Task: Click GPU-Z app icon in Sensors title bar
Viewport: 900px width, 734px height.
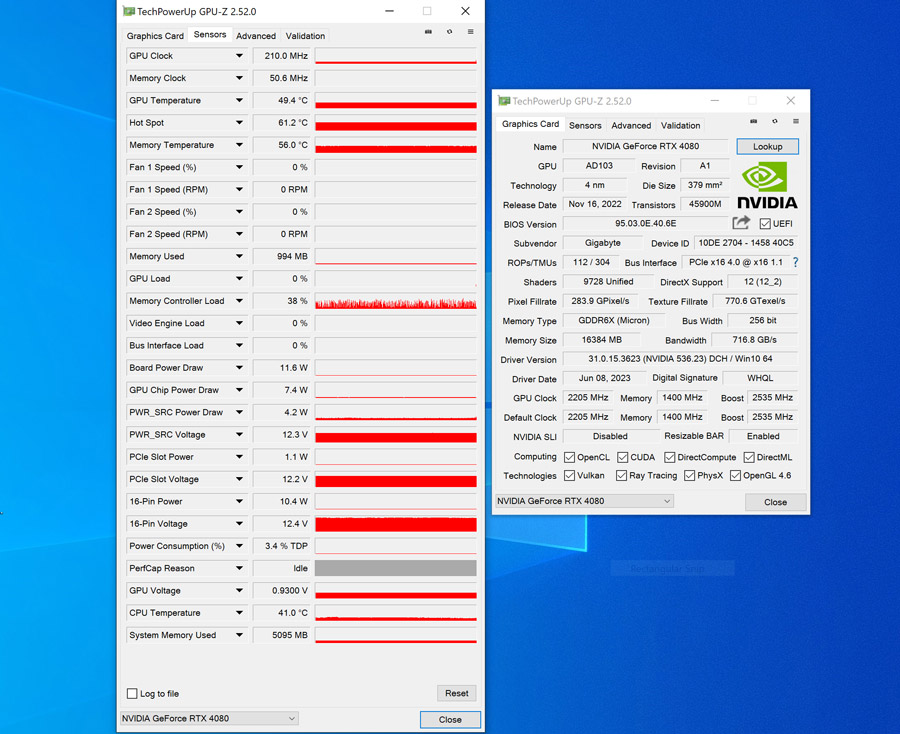Action: coord(129,11)
